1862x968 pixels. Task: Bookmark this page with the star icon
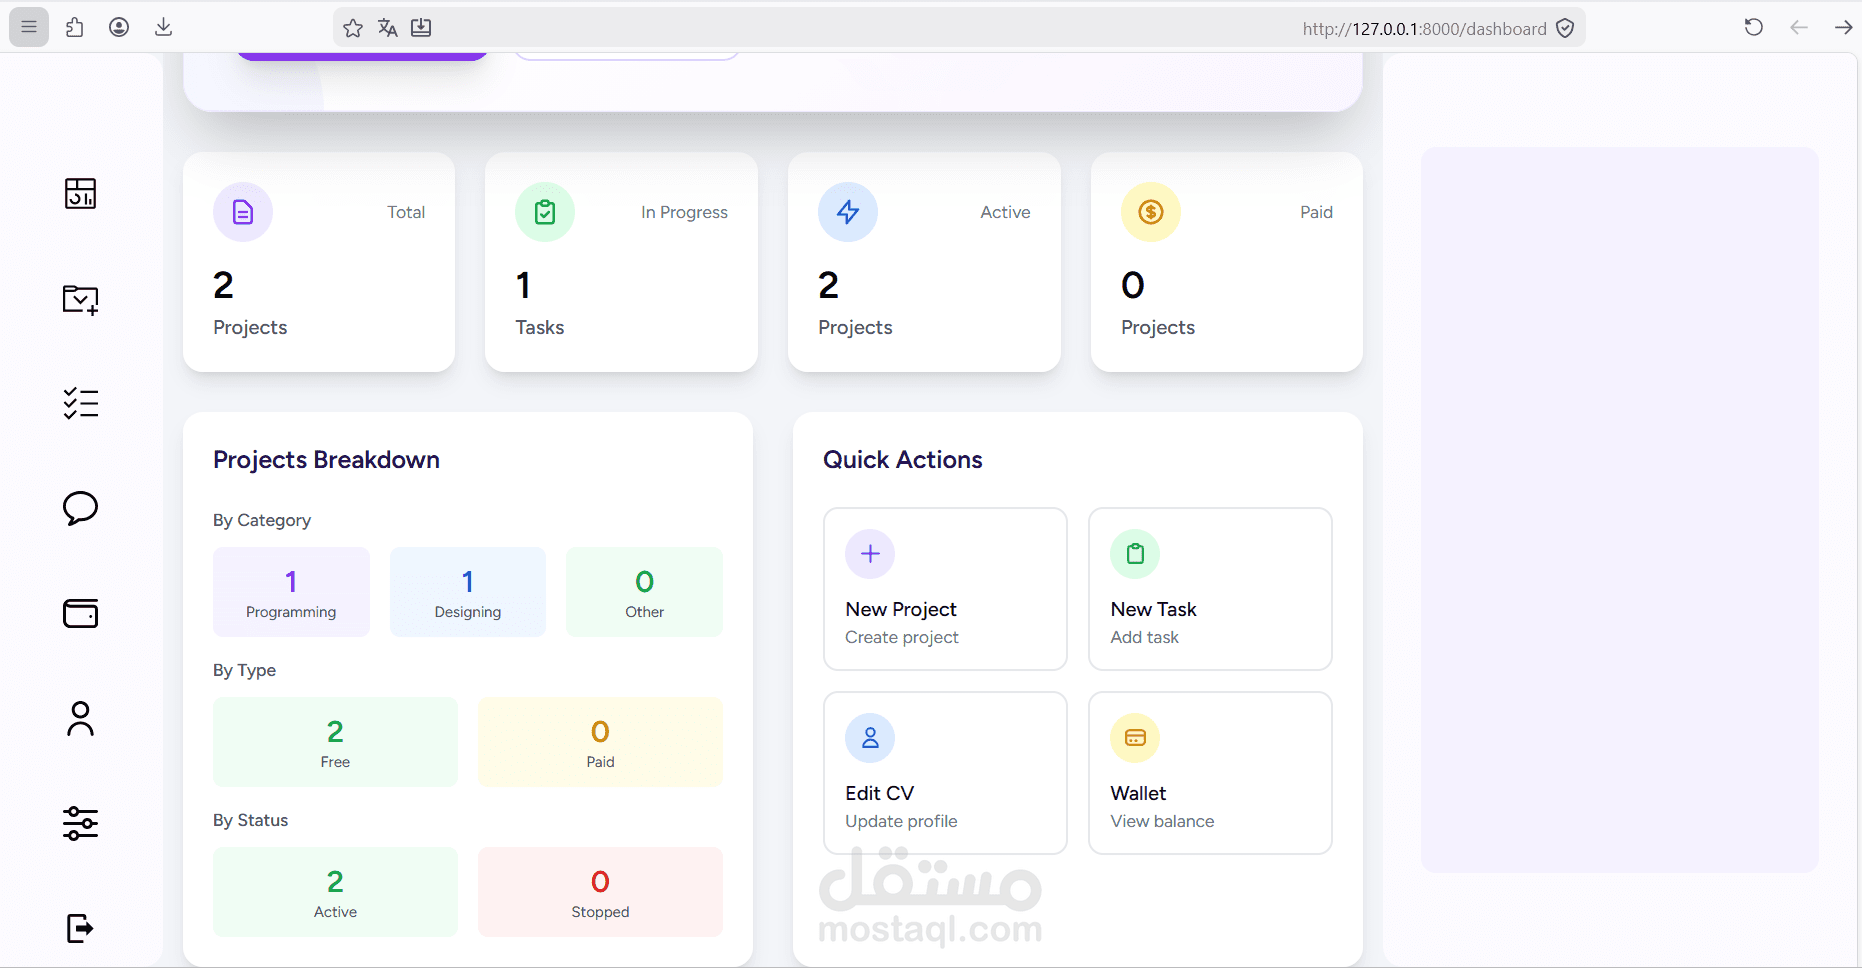[x=353, y=28]
